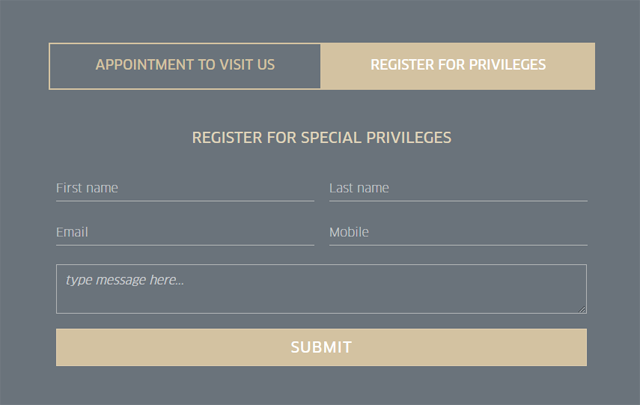Click the underline beneath Mobile
Image resolution: width=640 pixels, height=405 pixels.
458,245
